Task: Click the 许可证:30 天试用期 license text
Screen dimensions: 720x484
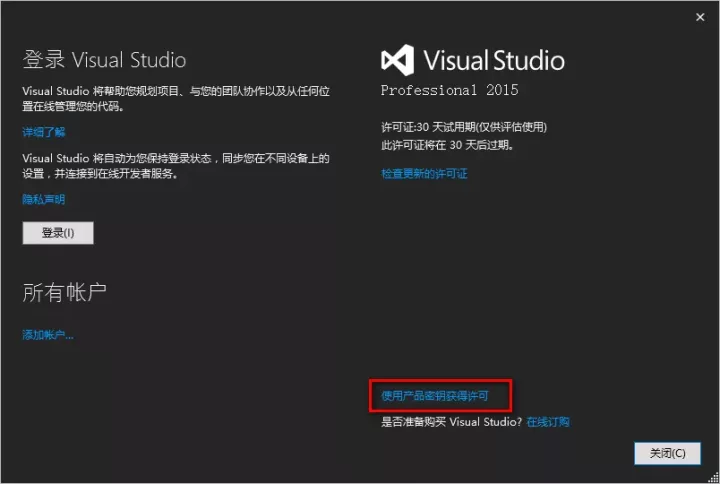Action: (464, 127)
